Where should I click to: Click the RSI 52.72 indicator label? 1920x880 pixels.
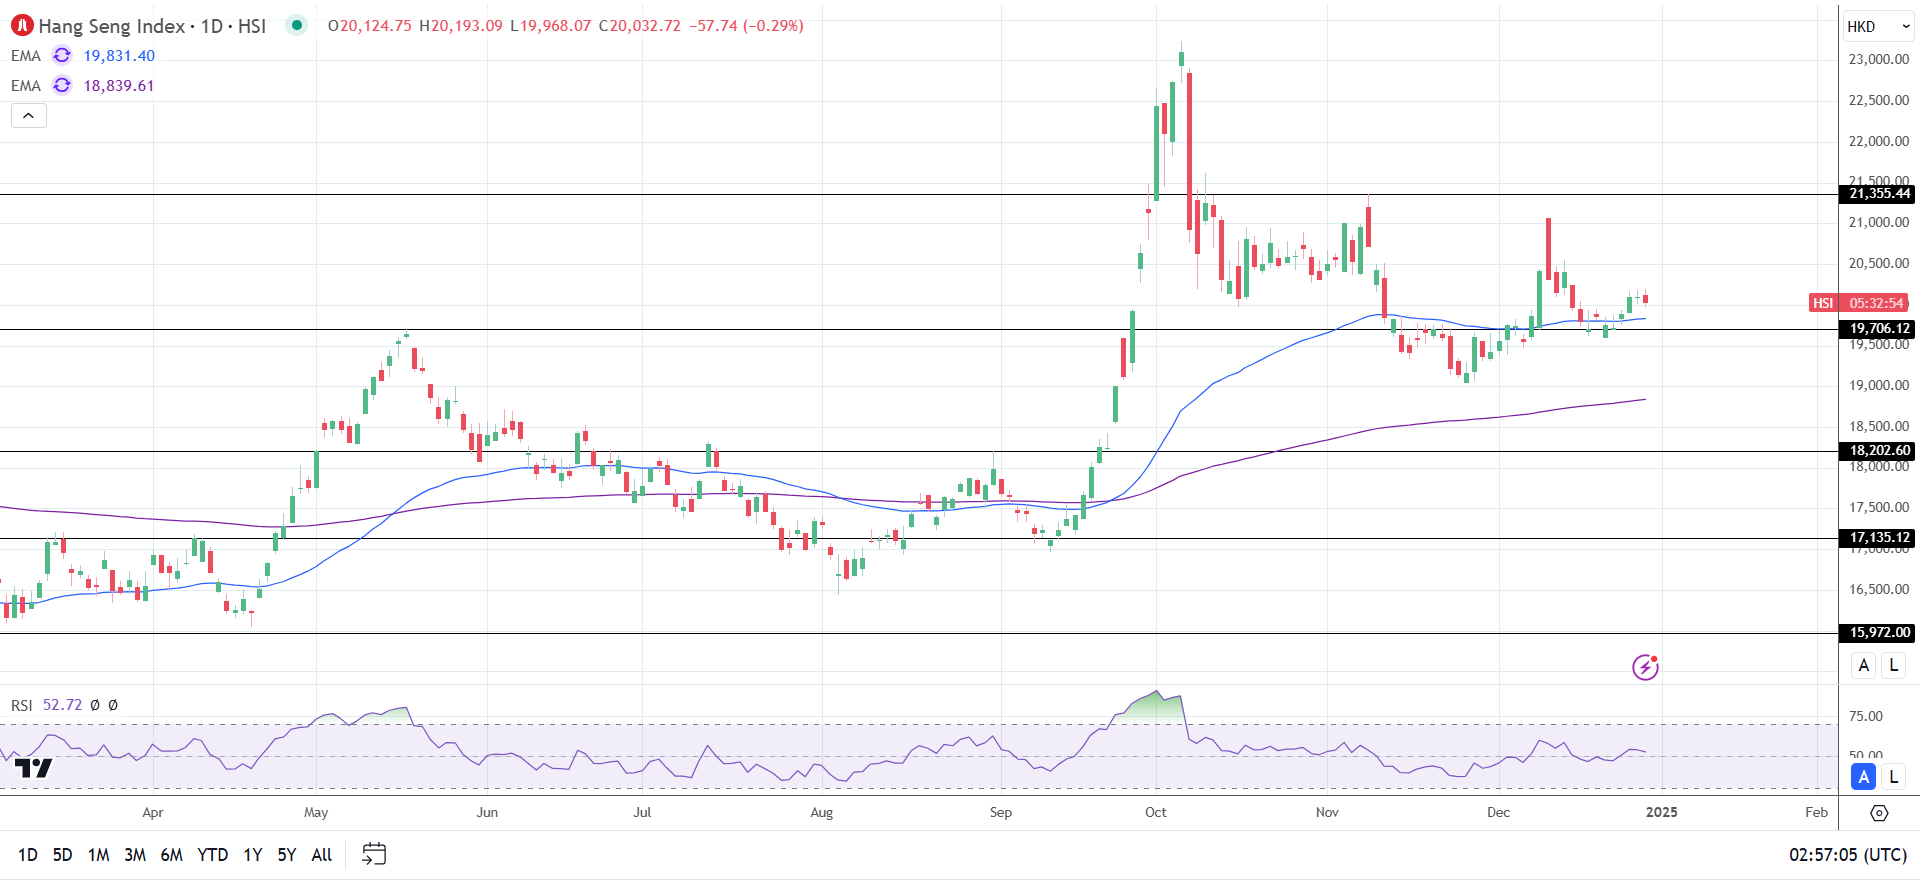click(x=47, y=705)
